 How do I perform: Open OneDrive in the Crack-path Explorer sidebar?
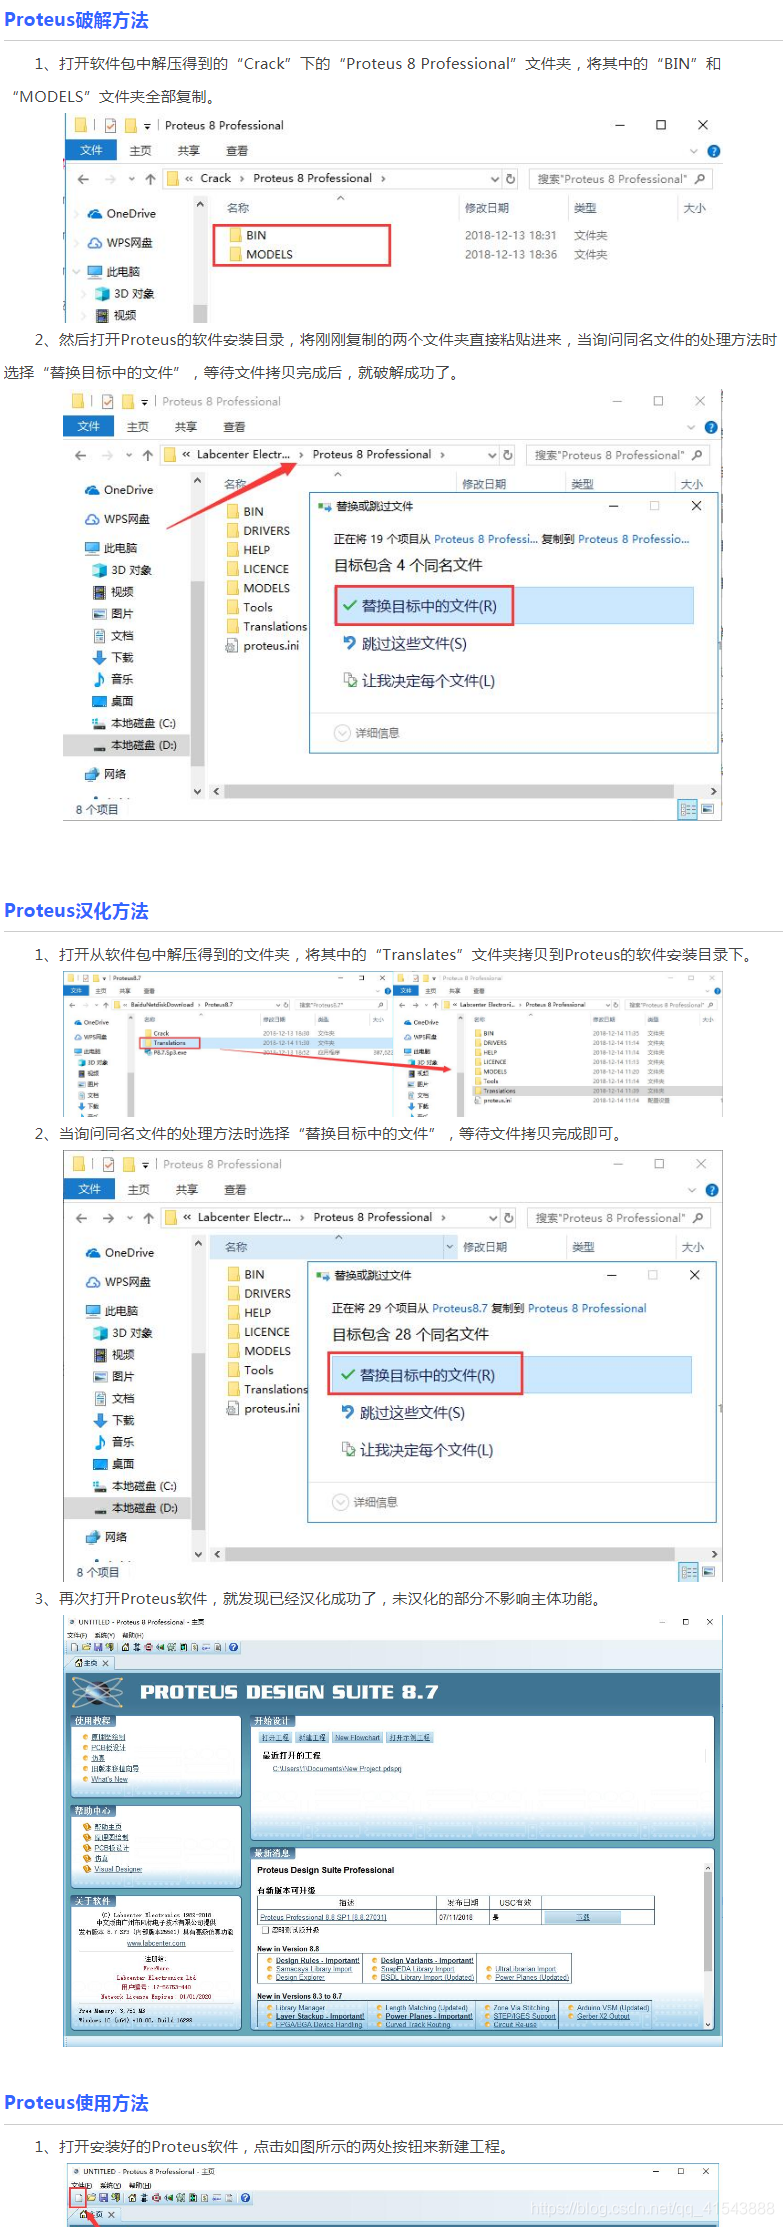point(121,214)
